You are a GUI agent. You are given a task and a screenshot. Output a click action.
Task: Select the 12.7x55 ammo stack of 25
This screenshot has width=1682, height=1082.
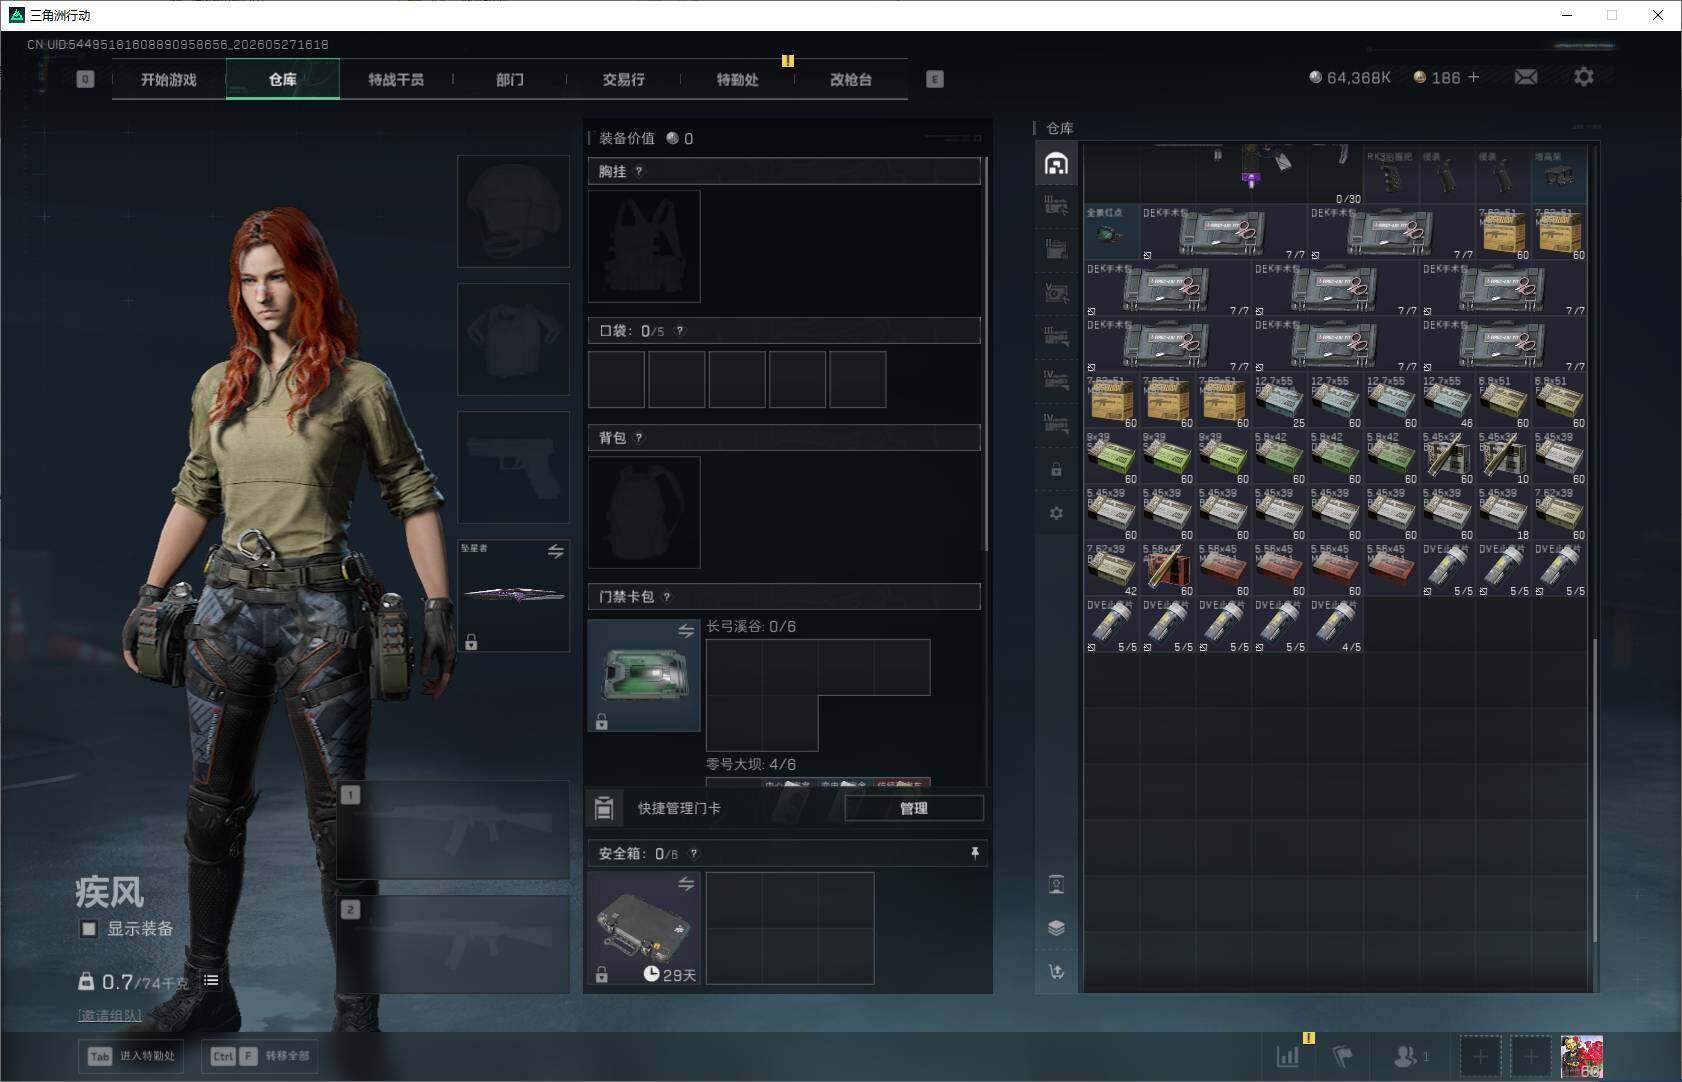[x=1279, y=401]
